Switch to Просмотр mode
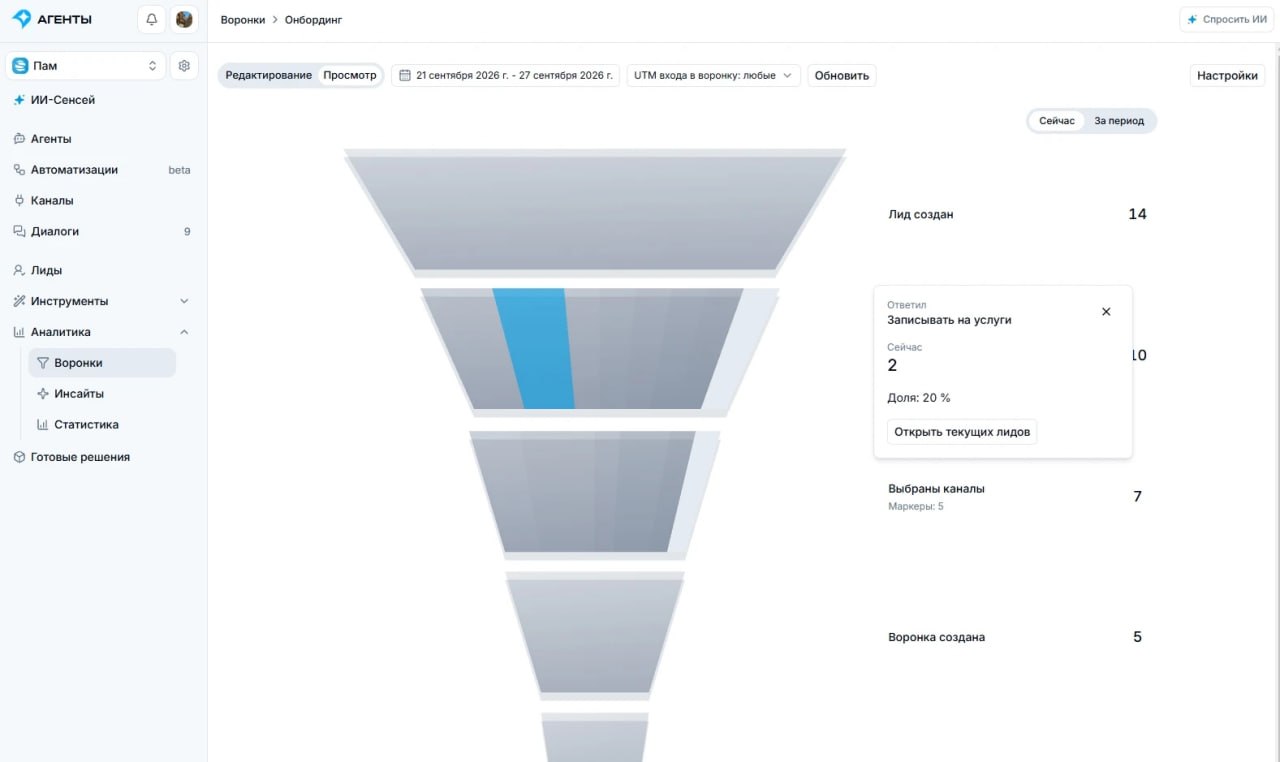The image size is (1280, 762). 350,76
